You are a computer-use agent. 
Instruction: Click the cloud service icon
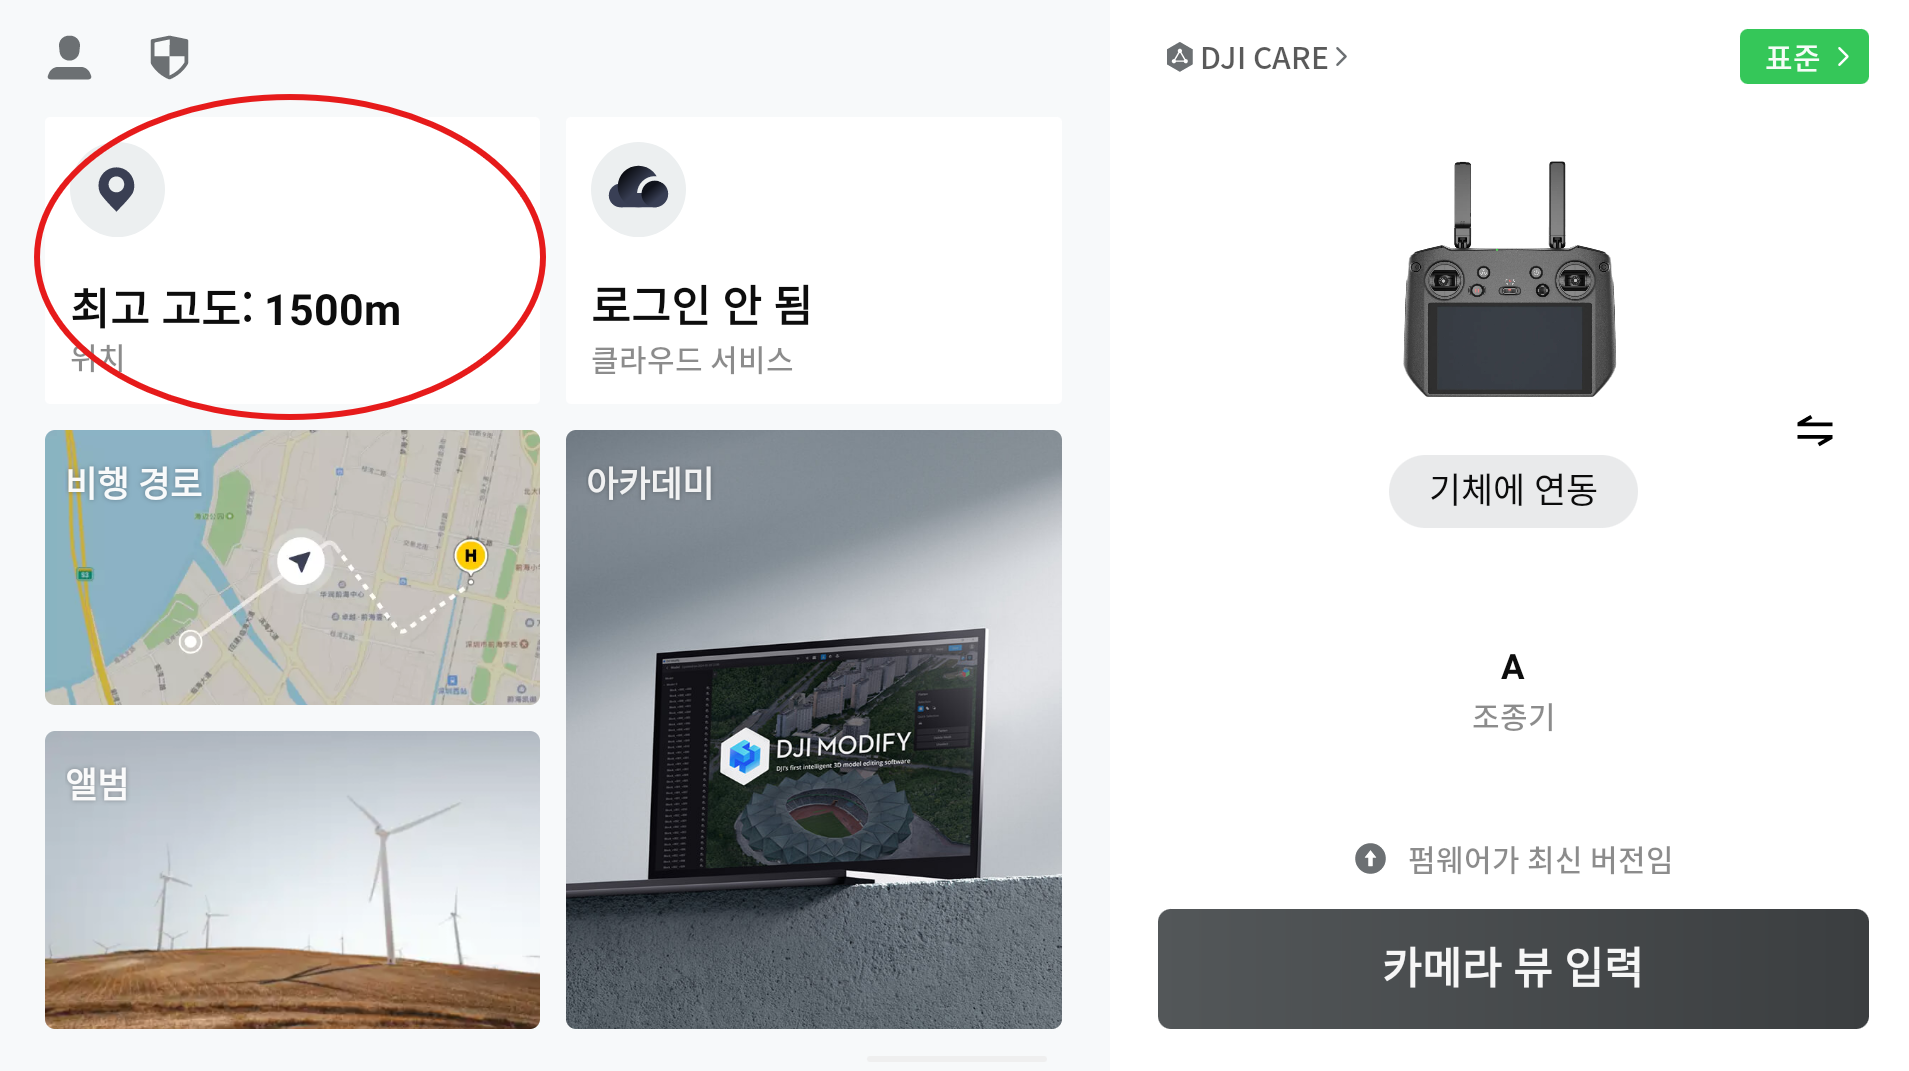(x=638, y=189)
